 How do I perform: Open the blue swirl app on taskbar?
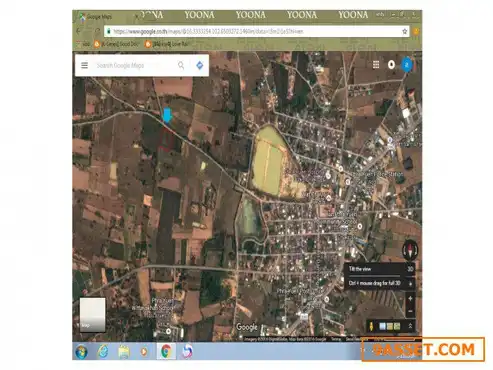[187, 351]
